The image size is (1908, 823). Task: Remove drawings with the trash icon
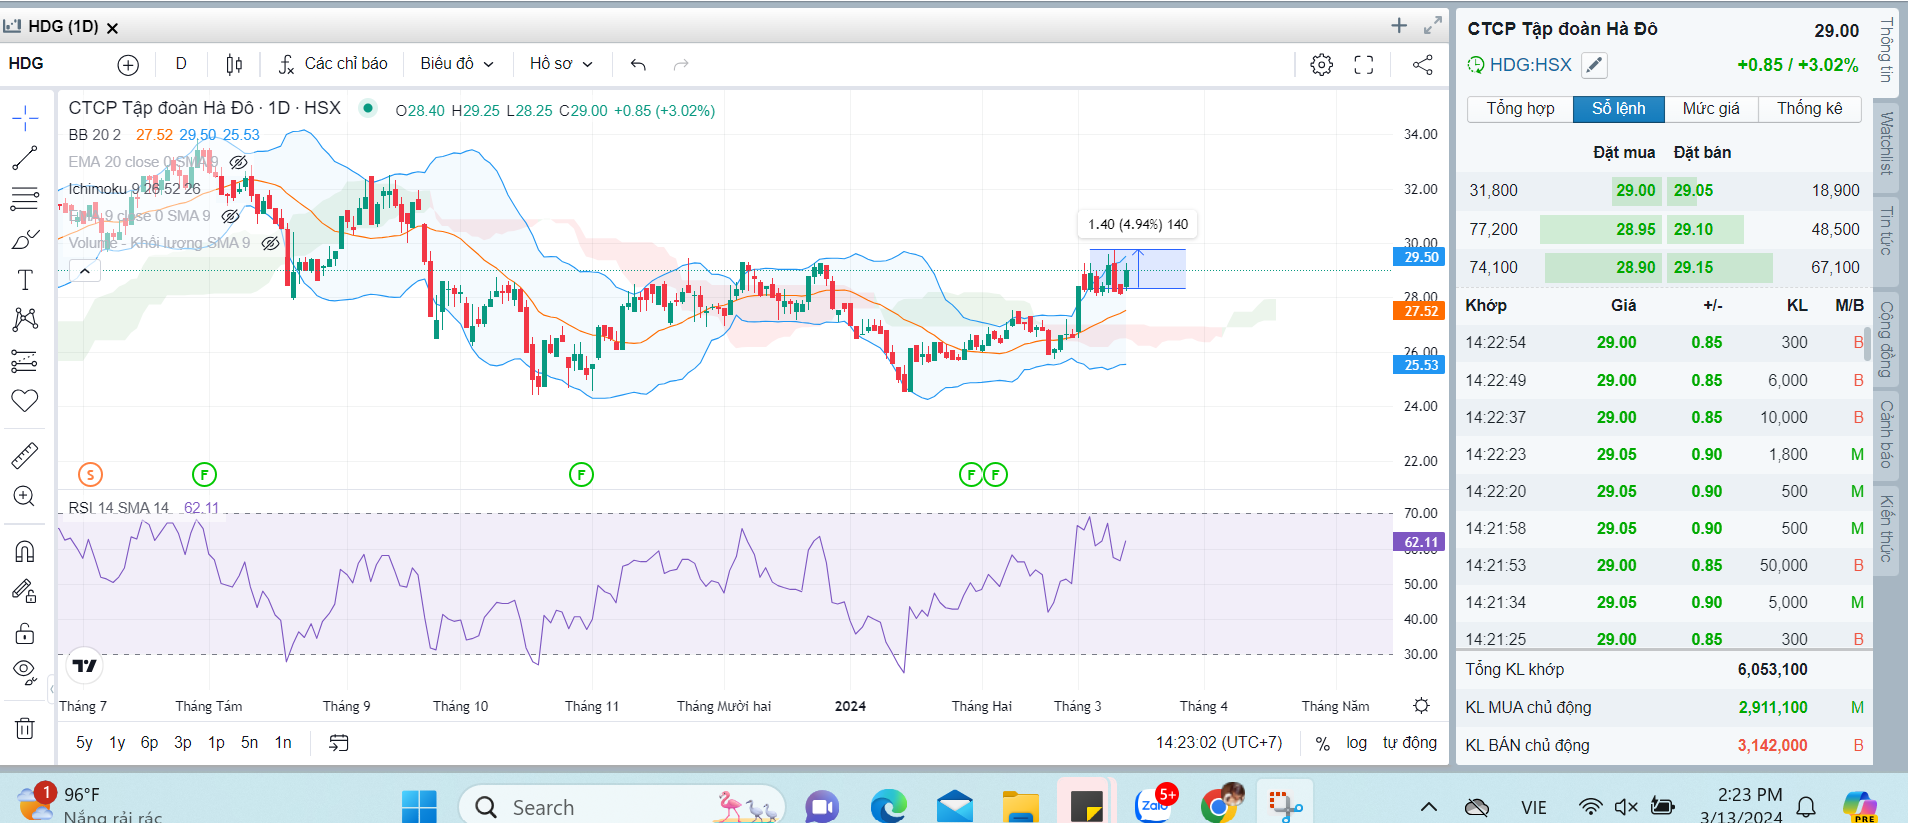[x=25, y=728]
